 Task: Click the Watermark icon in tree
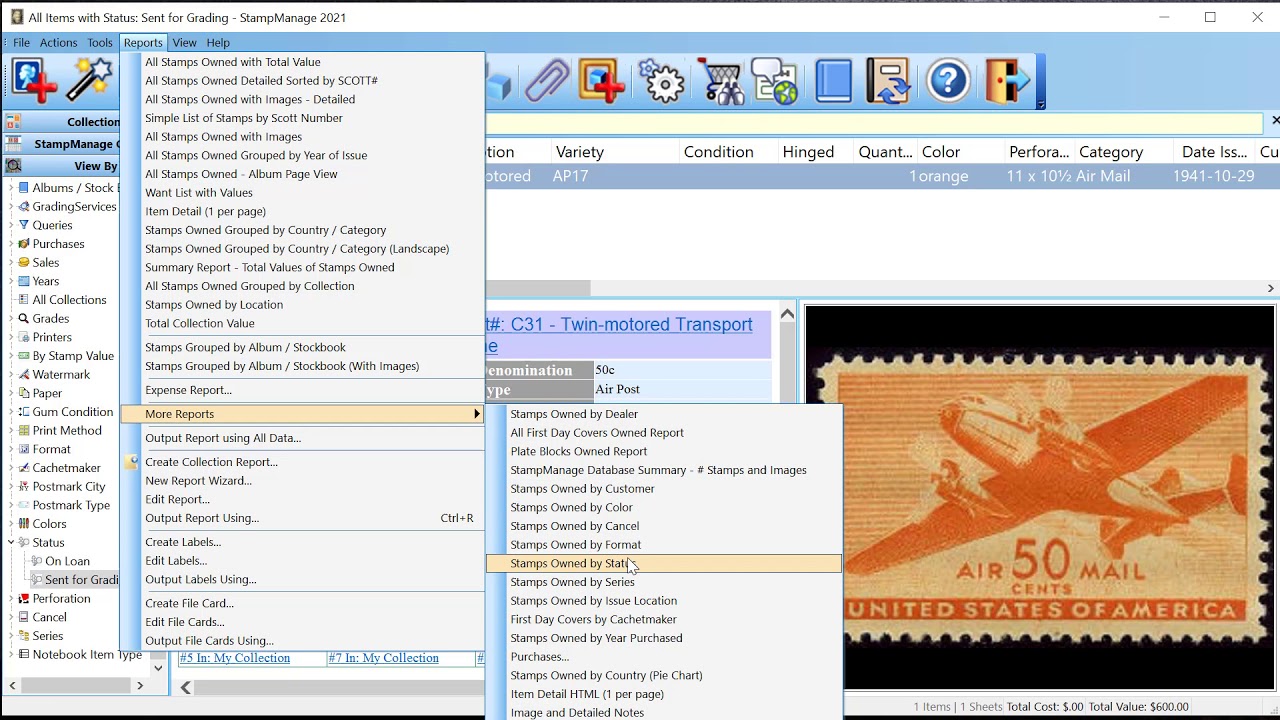pyautogui.click(x=24, y=375)
